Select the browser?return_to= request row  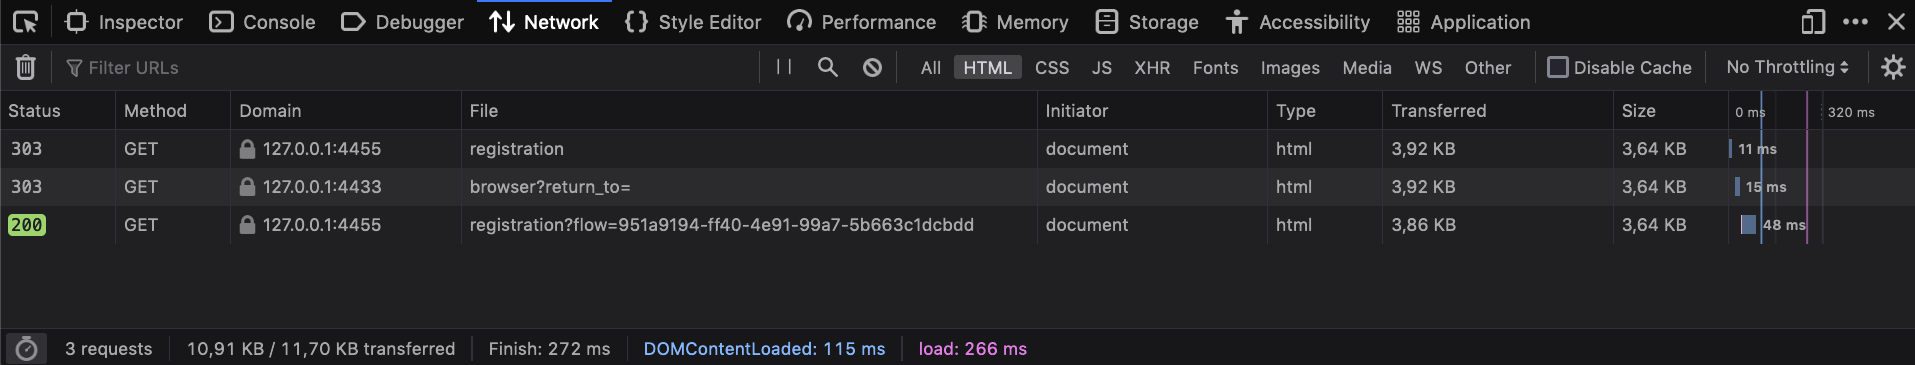coord(957,187)
